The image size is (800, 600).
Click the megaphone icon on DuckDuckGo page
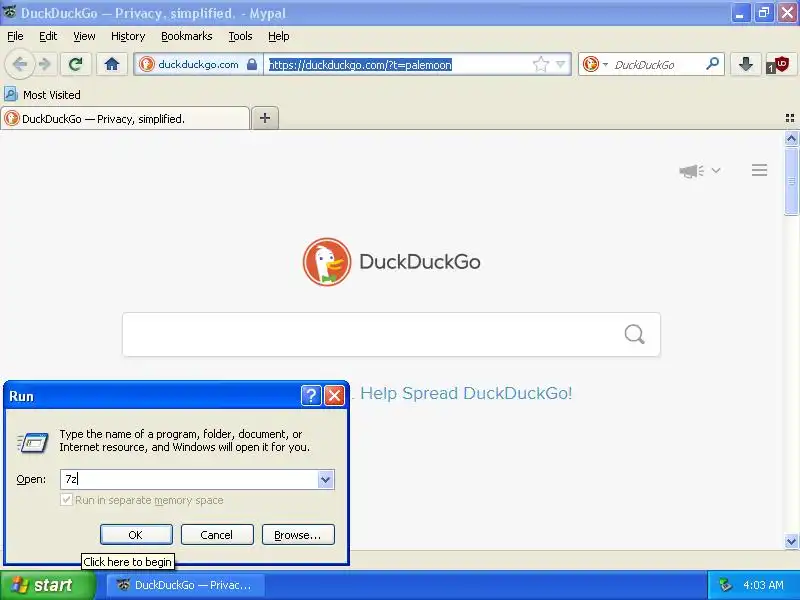[691, 170]
